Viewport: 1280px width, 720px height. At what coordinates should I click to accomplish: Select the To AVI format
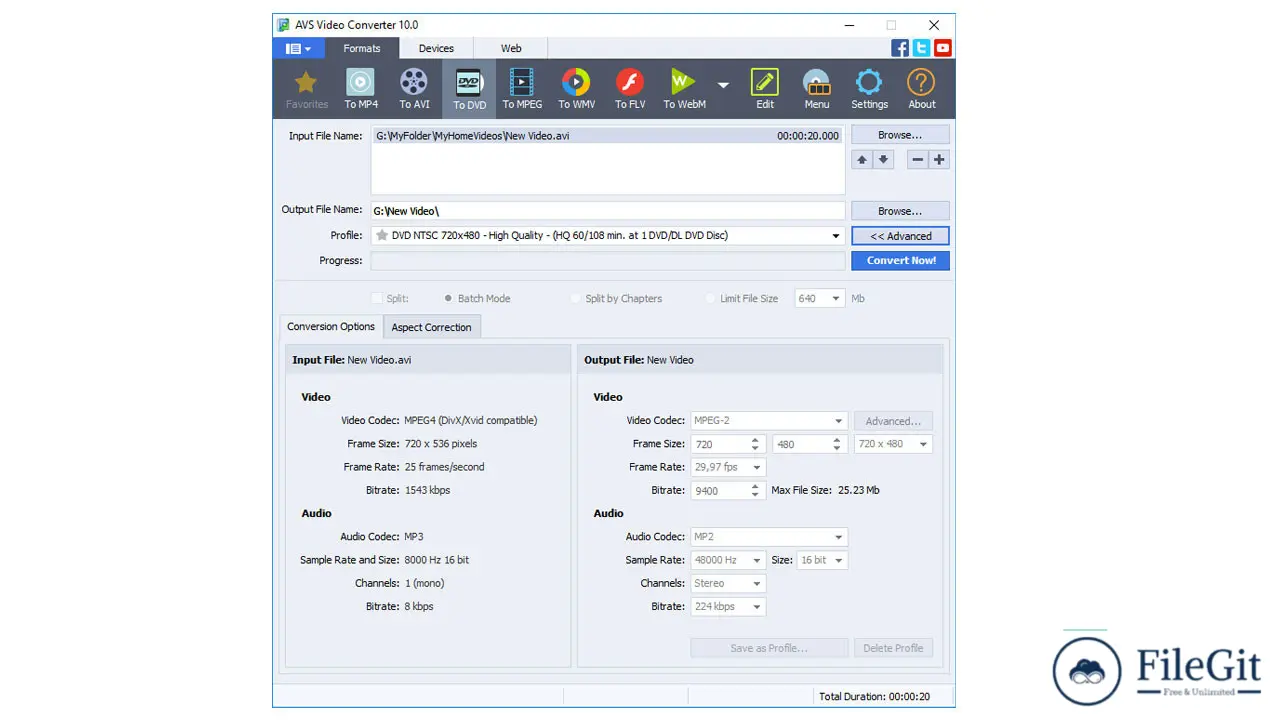coord(414,89)
